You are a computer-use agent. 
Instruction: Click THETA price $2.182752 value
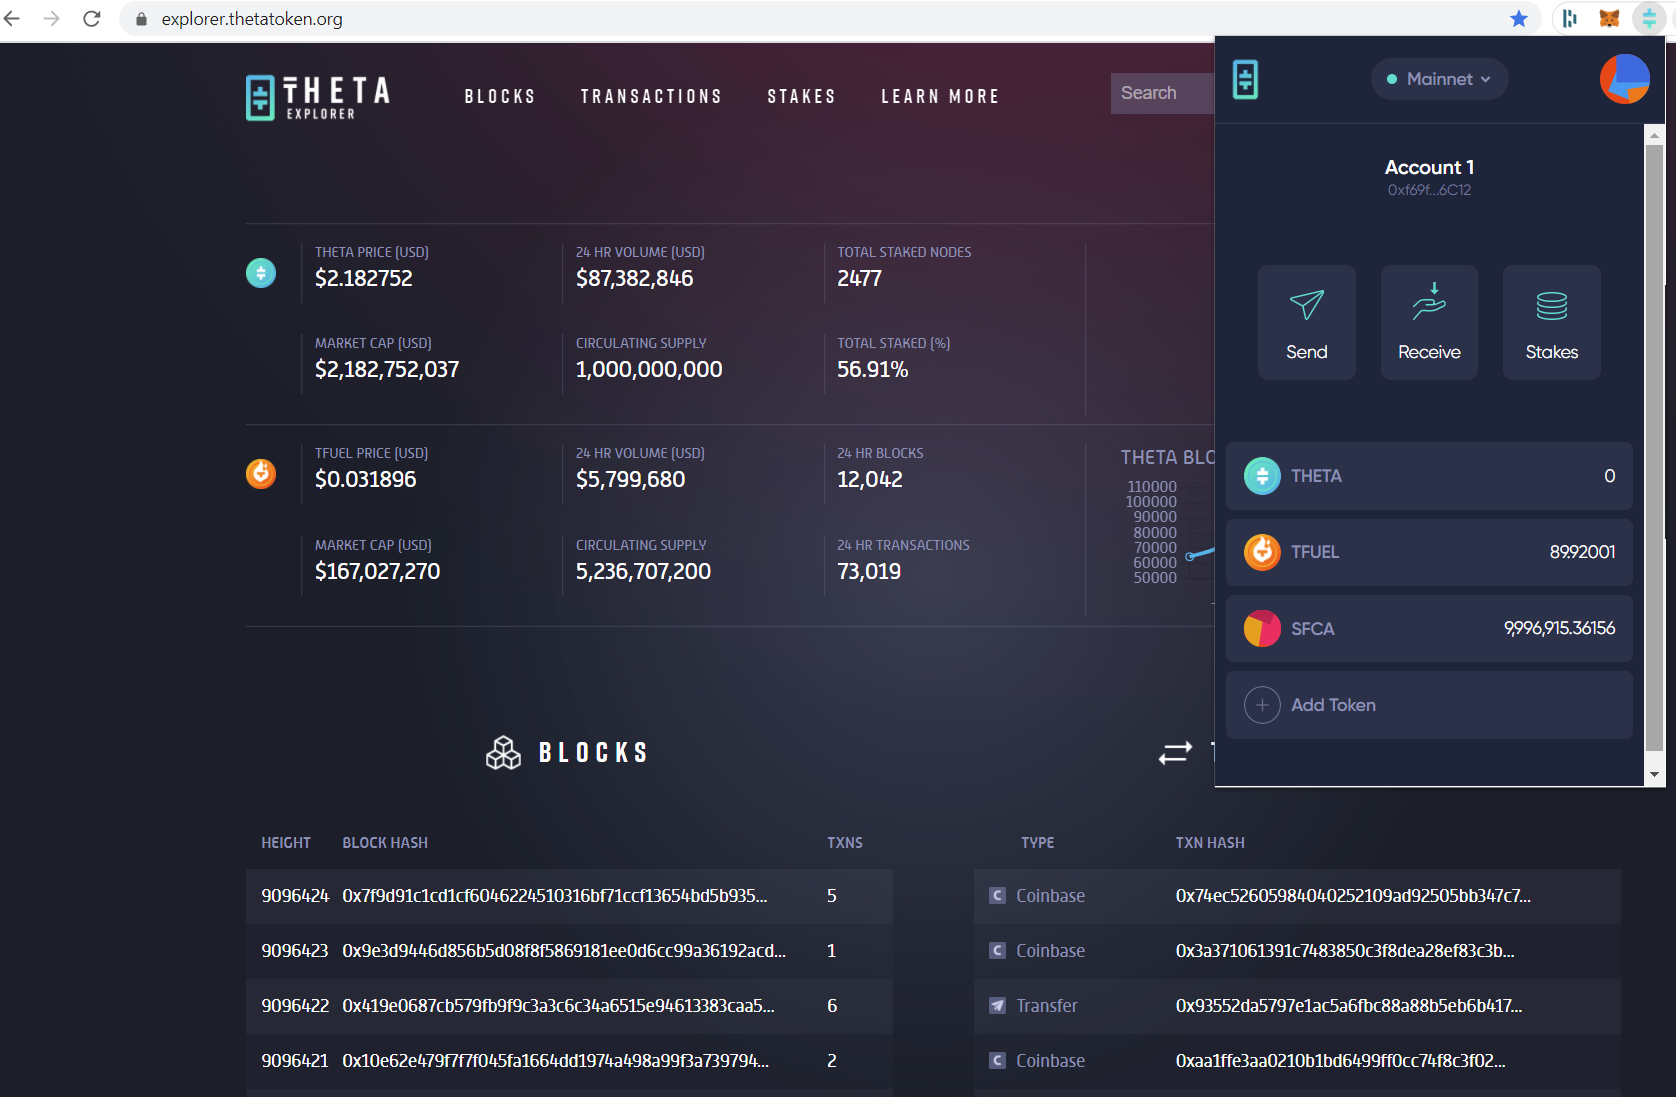(x=364, y=278)
